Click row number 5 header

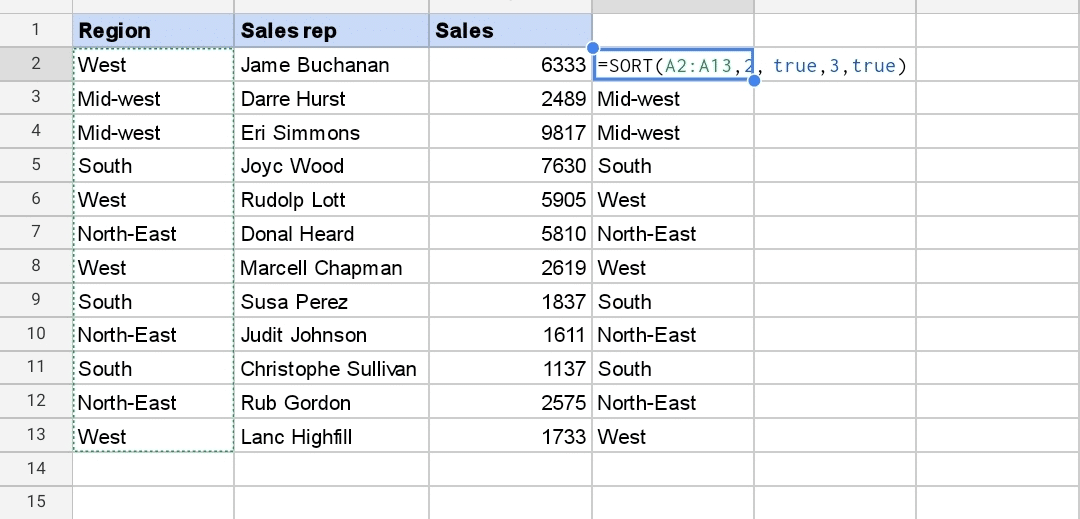36,166
